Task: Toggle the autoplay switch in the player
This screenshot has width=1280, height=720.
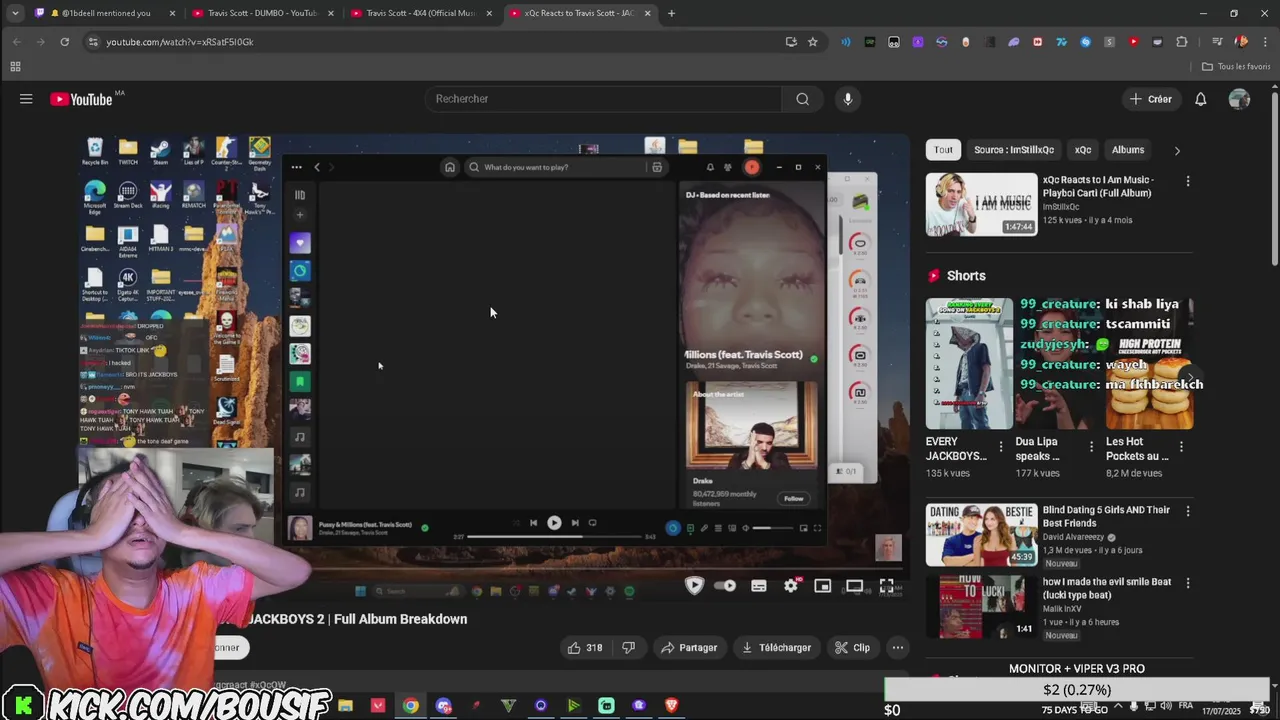Action: (x=726, y=586)
